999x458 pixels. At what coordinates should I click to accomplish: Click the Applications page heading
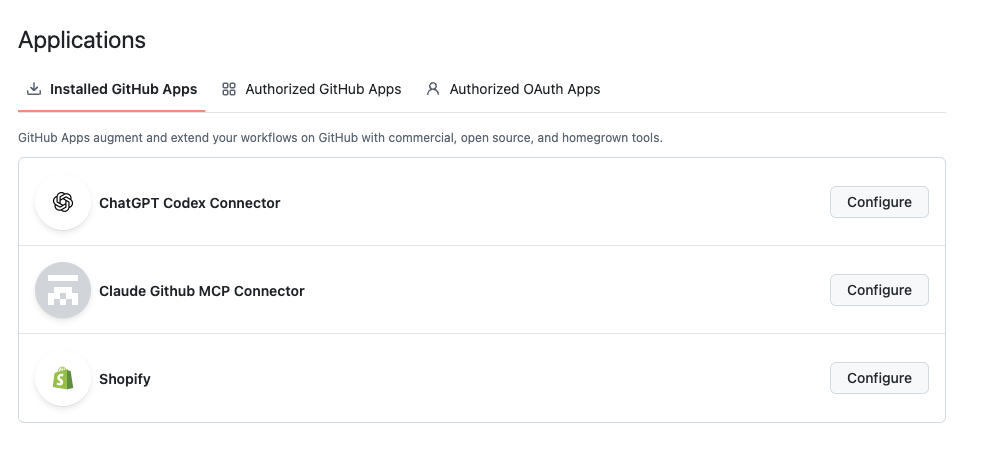[82, 40]
